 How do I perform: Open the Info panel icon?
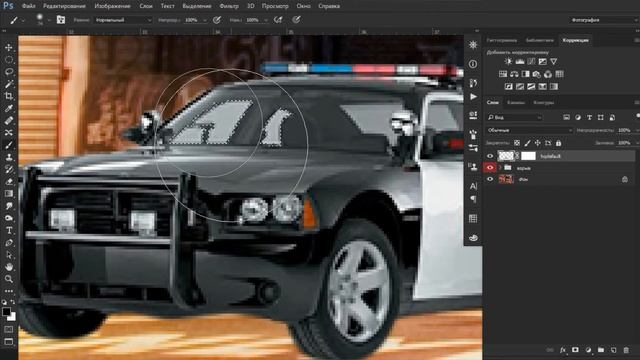coord(473,64)
